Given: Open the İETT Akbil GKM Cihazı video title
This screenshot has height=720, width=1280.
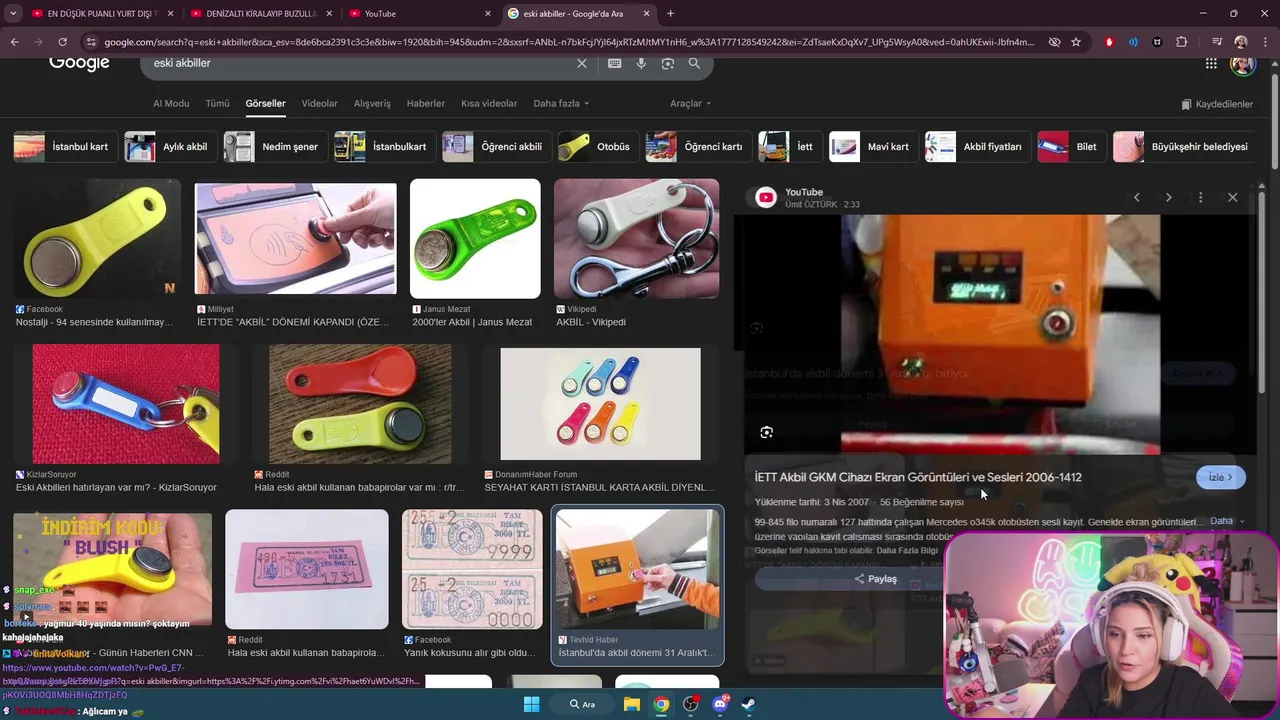Looking at the screenshot, I should (918, 477).
